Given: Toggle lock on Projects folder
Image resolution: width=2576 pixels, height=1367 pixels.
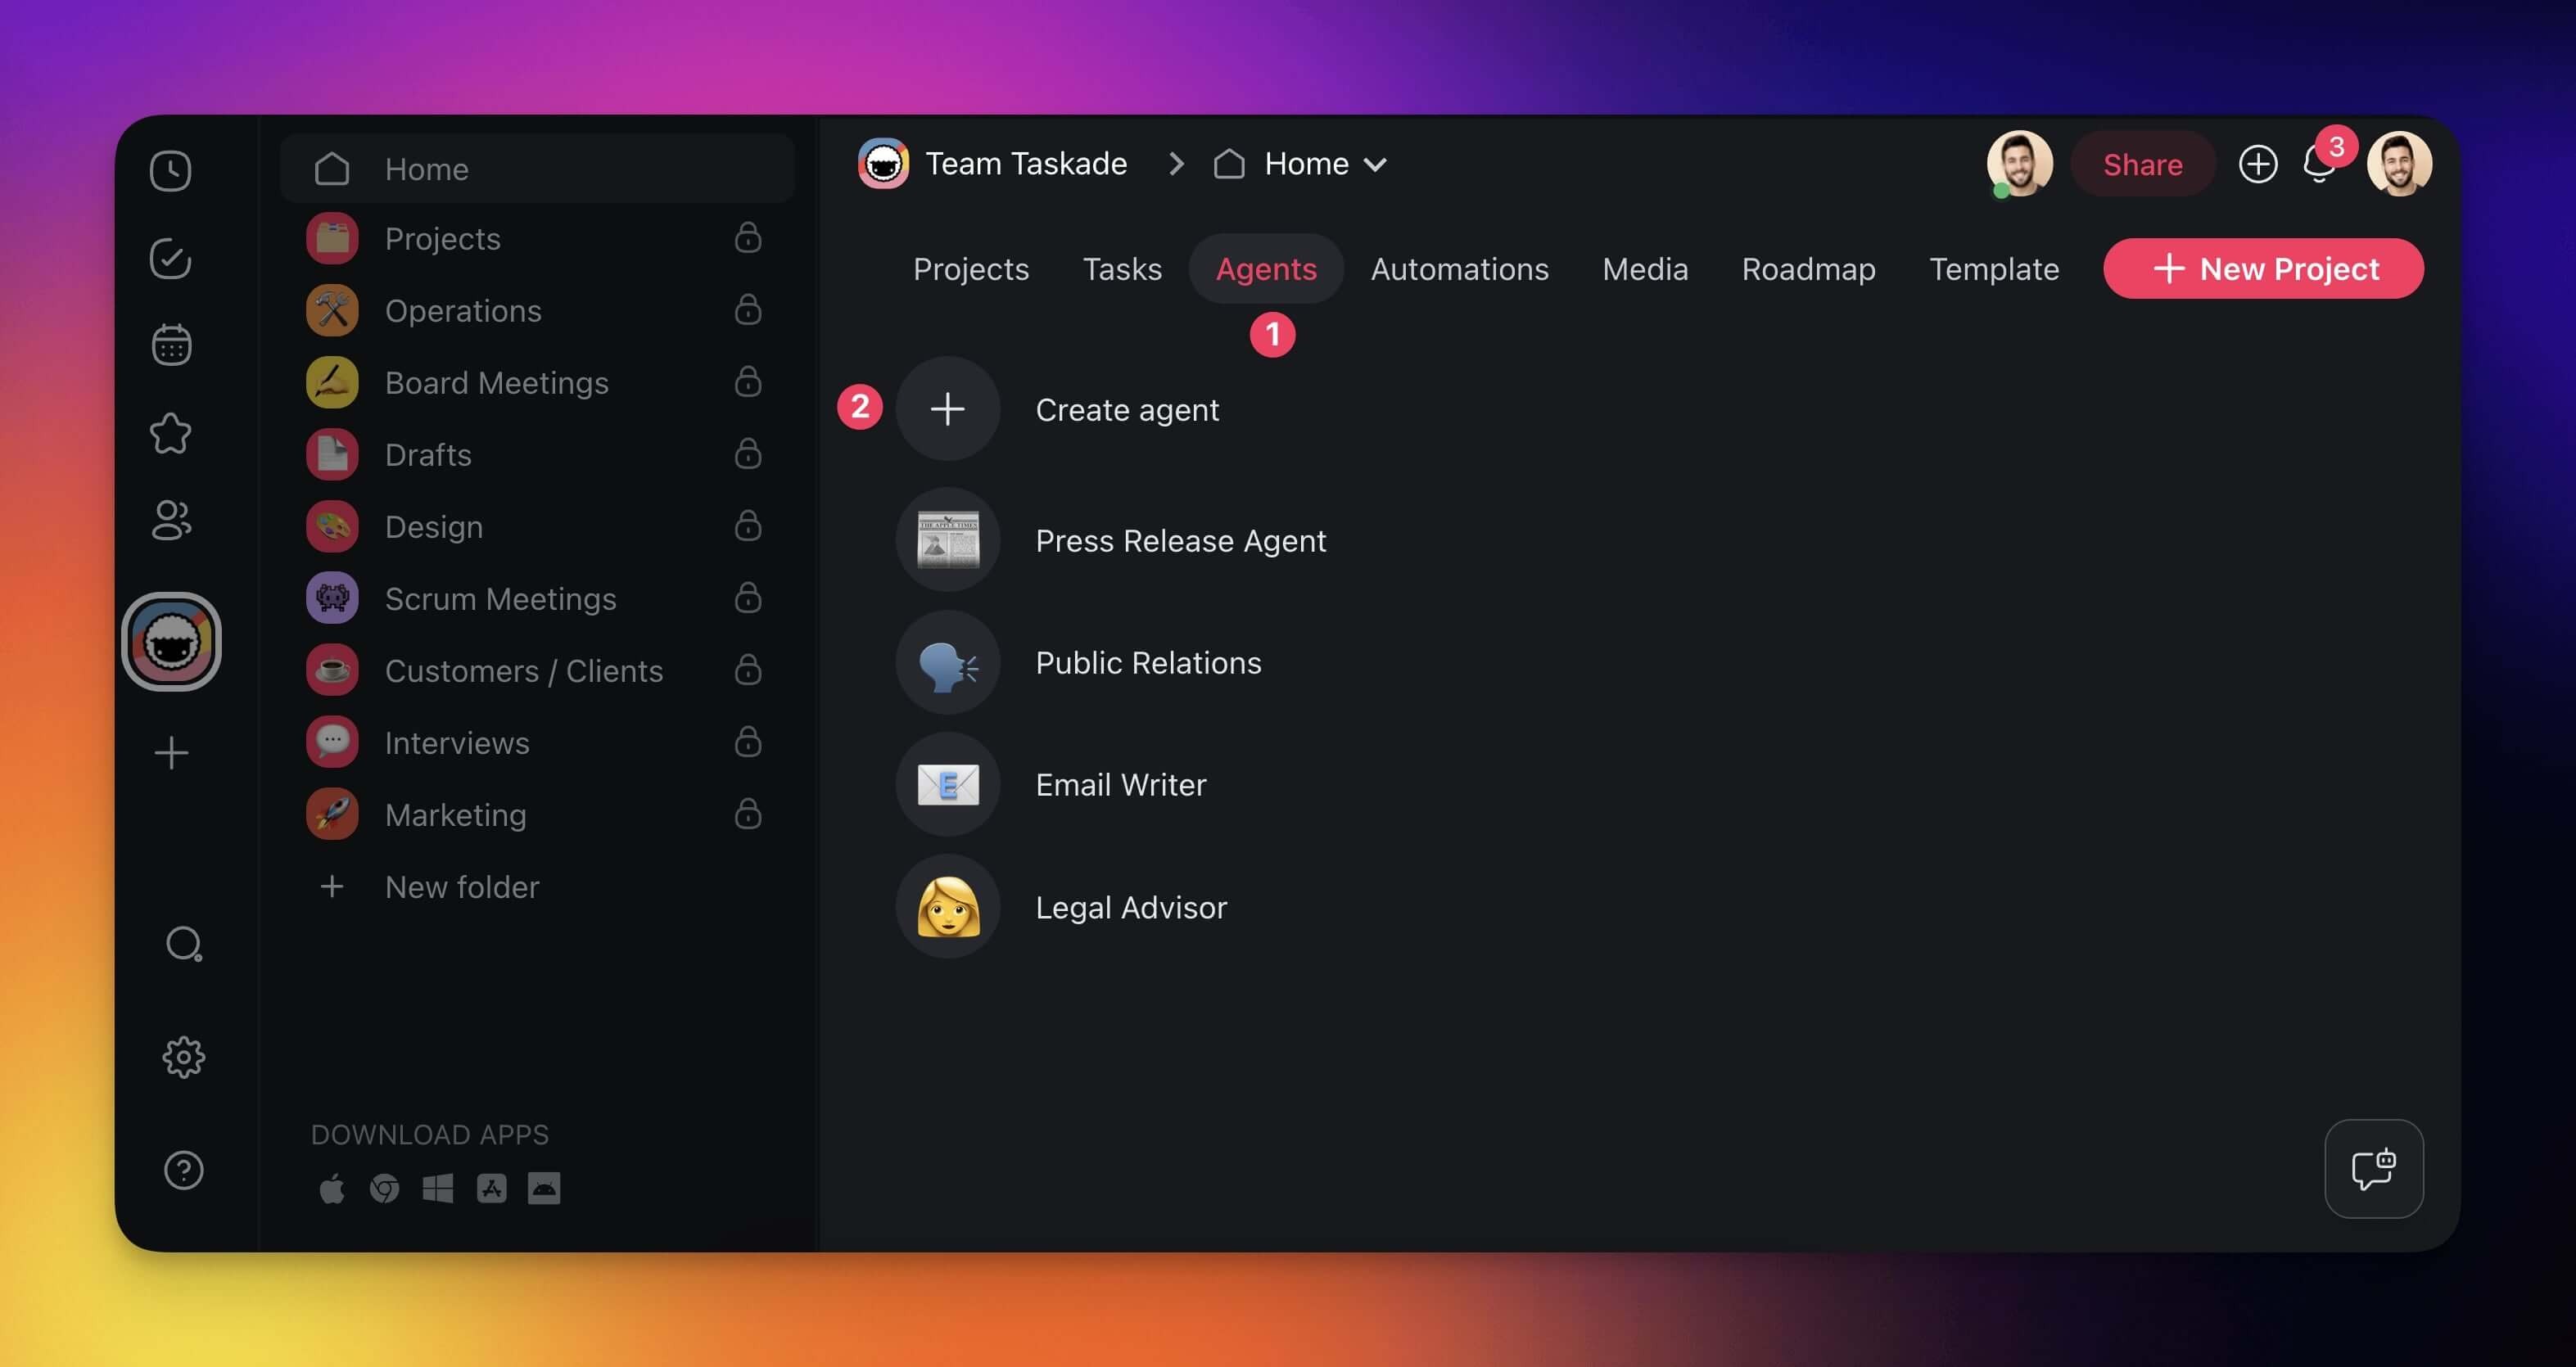Looking at the screenshot, I should click(x=748, y=238).
